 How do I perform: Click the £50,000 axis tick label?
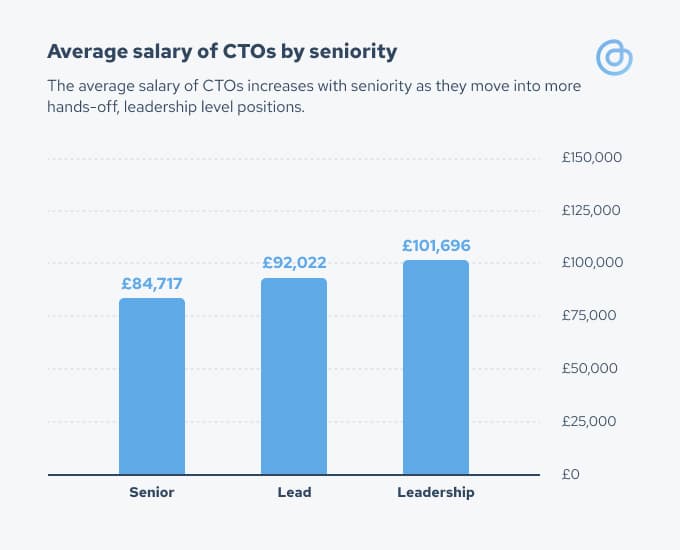click(589, 368)
